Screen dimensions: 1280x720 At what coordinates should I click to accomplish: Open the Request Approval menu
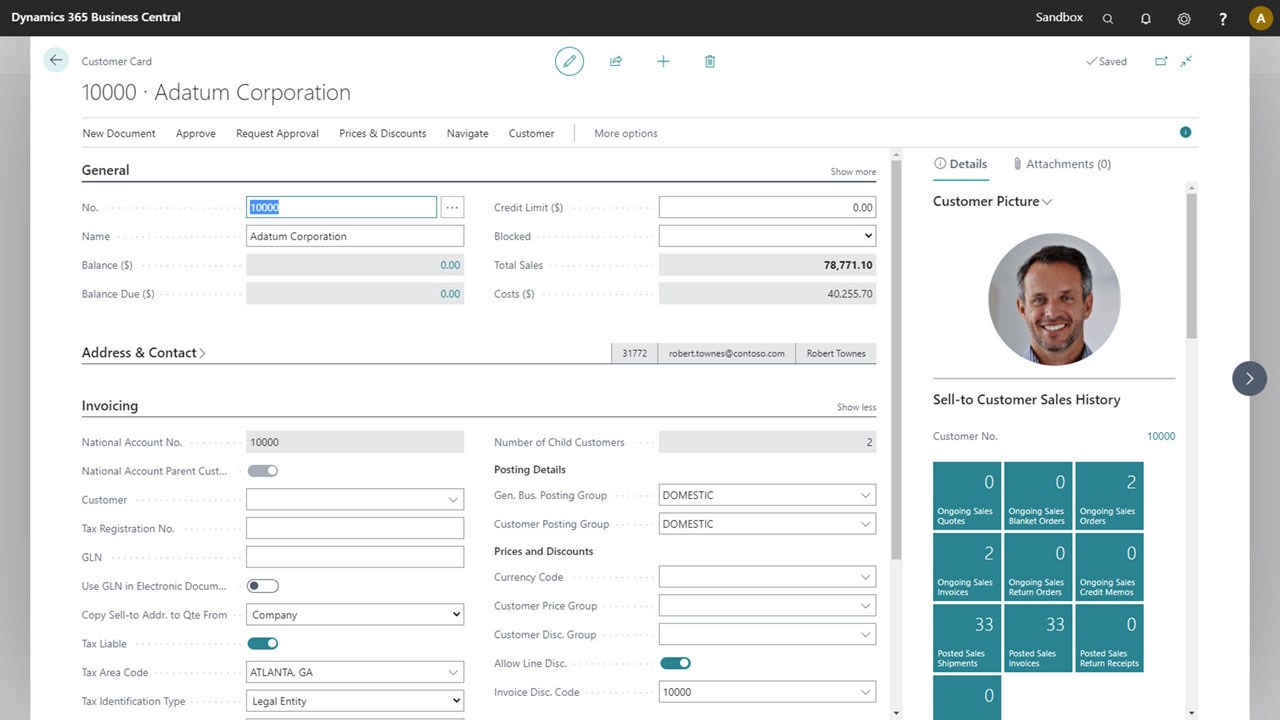click(x=277, y=133)
